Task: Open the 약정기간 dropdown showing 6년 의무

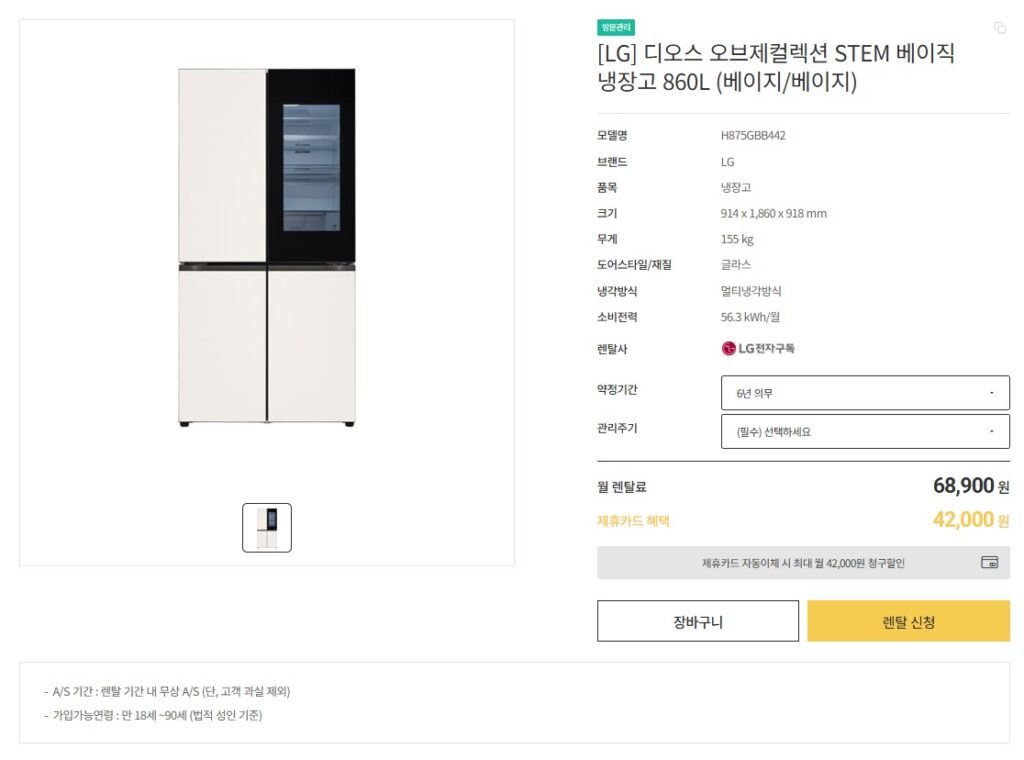Action: tap(865, 392)
